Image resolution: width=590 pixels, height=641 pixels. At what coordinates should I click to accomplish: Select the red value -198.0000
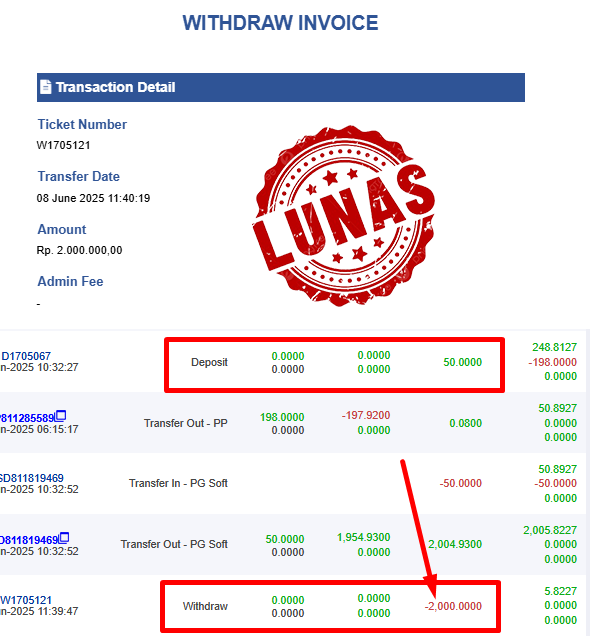552,362
